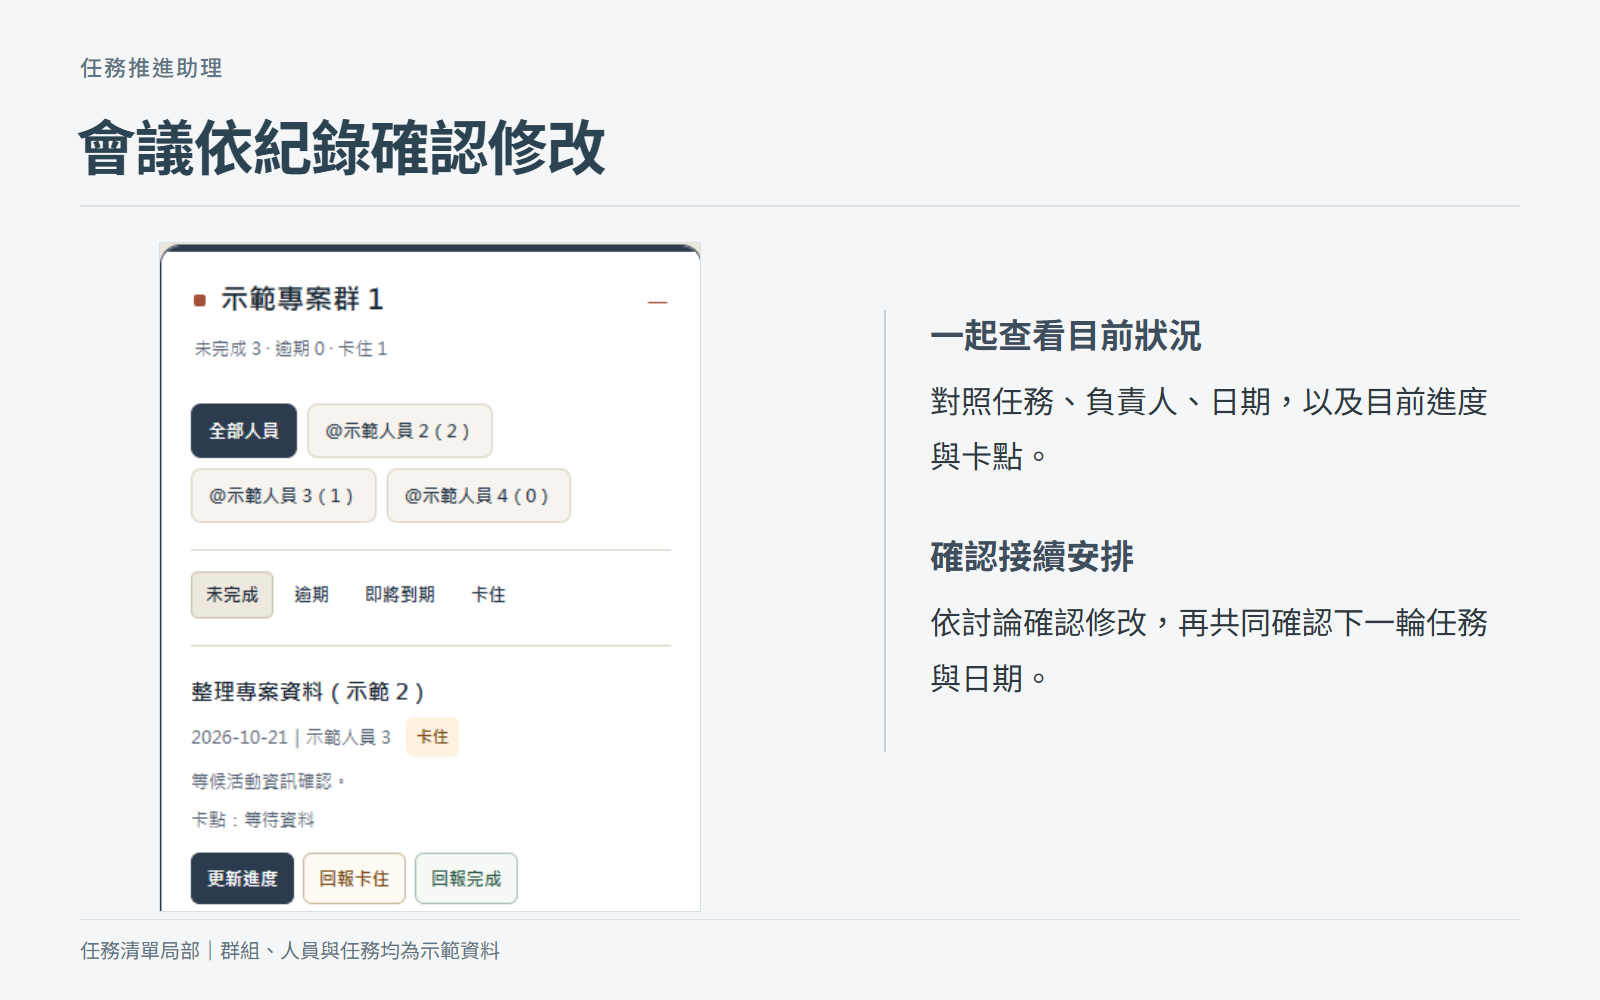Screen dimensions: 1600x1000
Task: Filter by @示範人員 2 (2)
Action: pos(400,431)
